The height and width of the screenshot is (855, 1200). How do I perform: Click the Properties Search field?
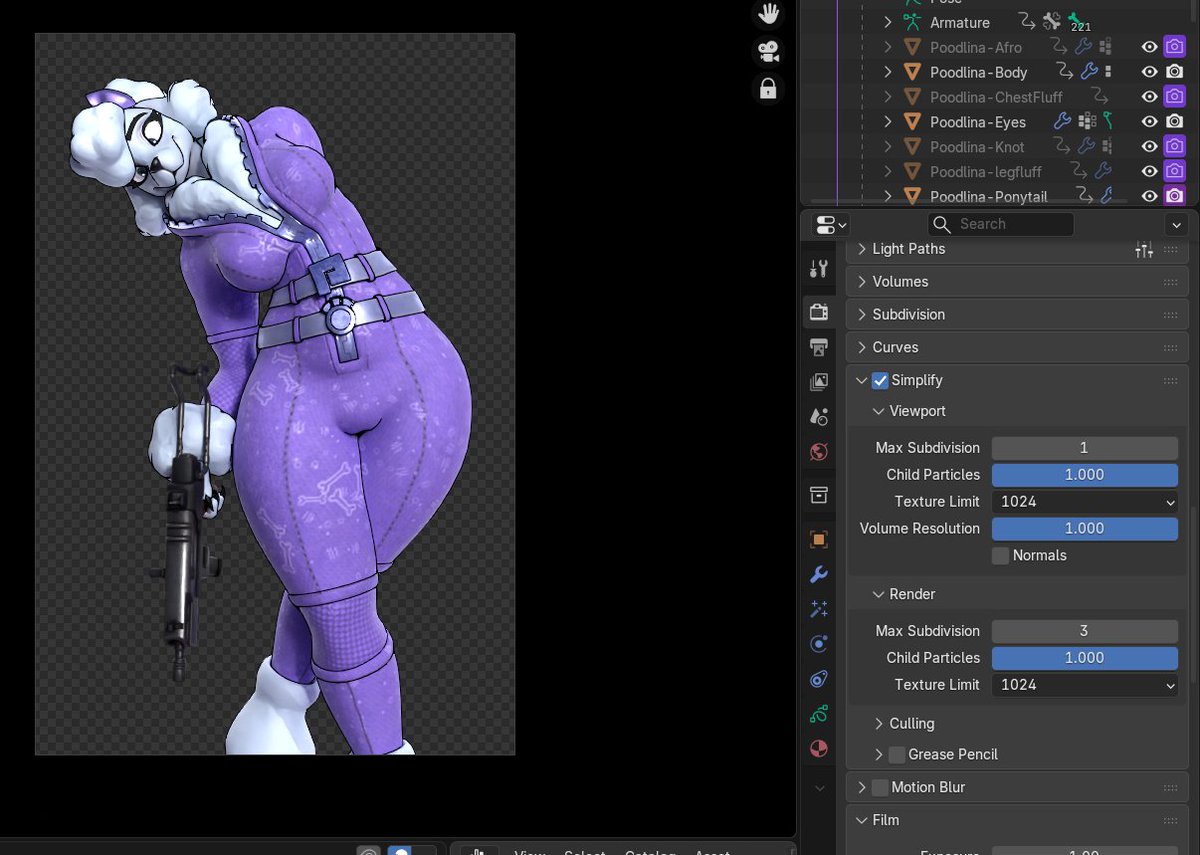(x=1001, y=224)
